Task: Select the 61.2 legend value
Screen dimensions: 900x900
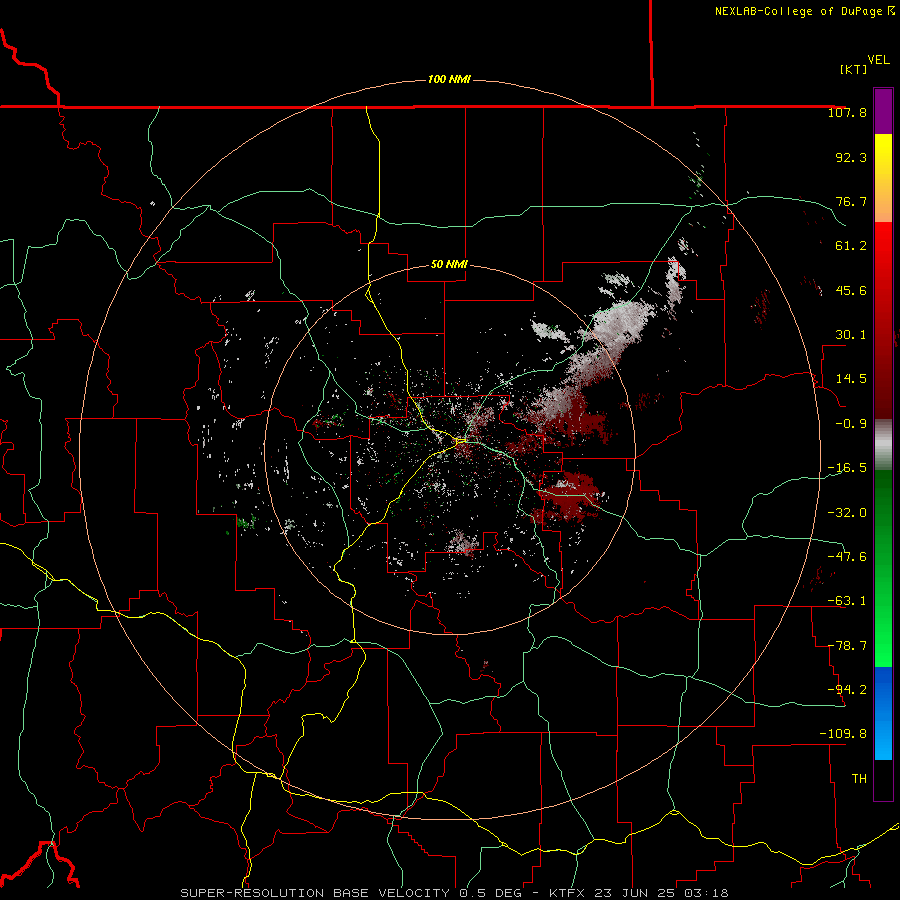Action: 851,246
